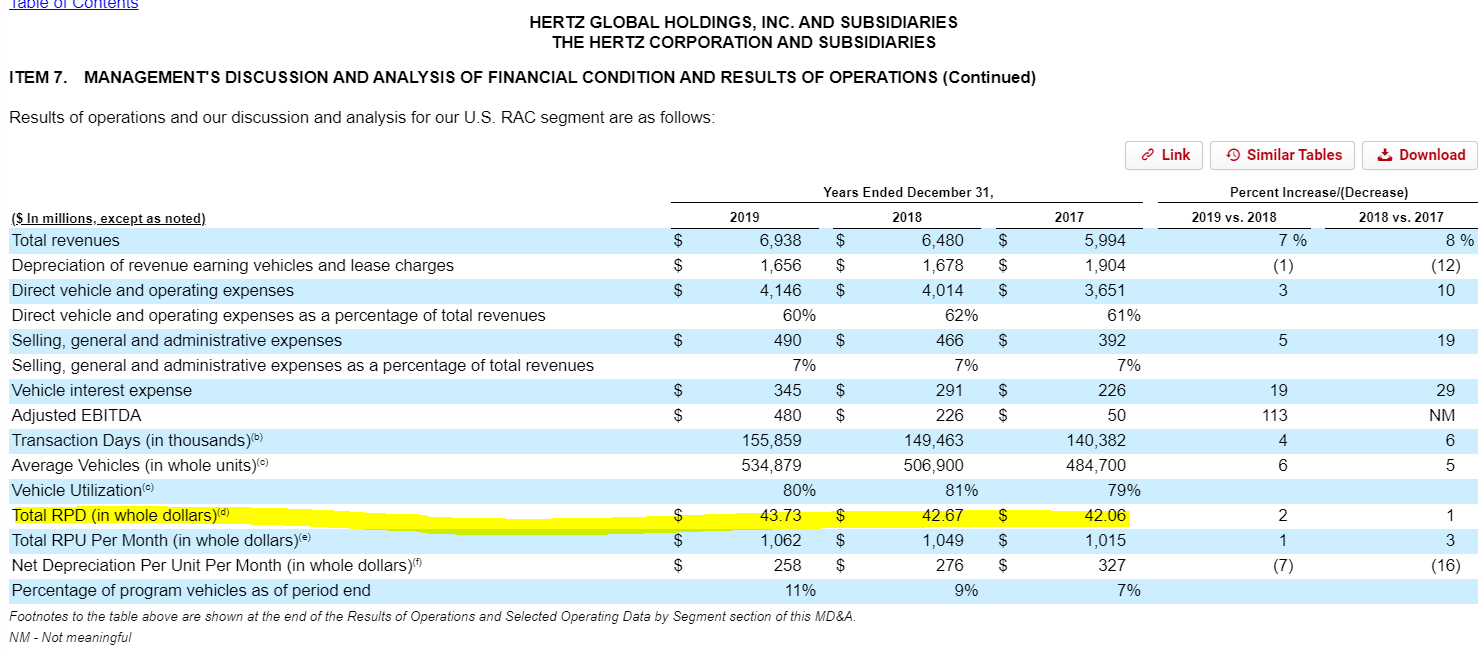Click the '2019 vs. 2018' column header
Screen dimensions: 1479x650
[x=1234, y=217]
